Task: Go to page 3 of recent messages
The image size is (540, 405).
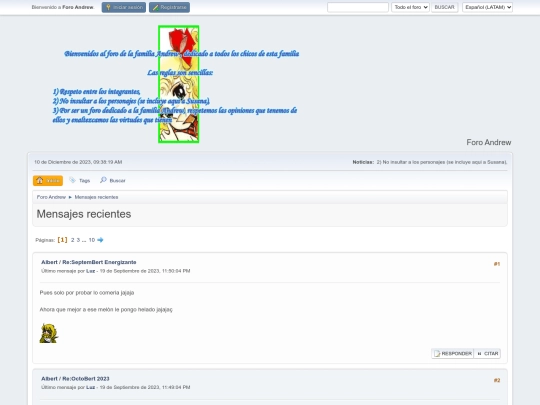Action: pyautogui.click(x=78, y=240)
